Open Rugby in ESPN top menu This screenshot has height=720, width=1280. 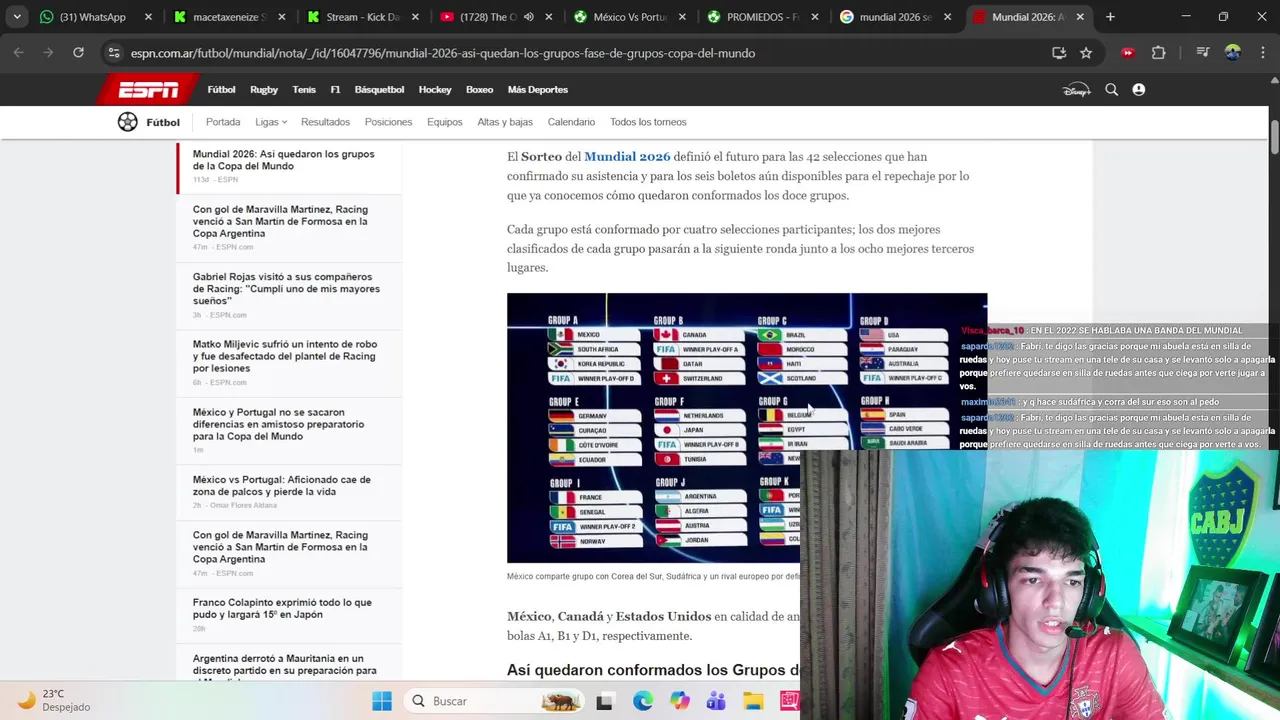coord(264,90)
